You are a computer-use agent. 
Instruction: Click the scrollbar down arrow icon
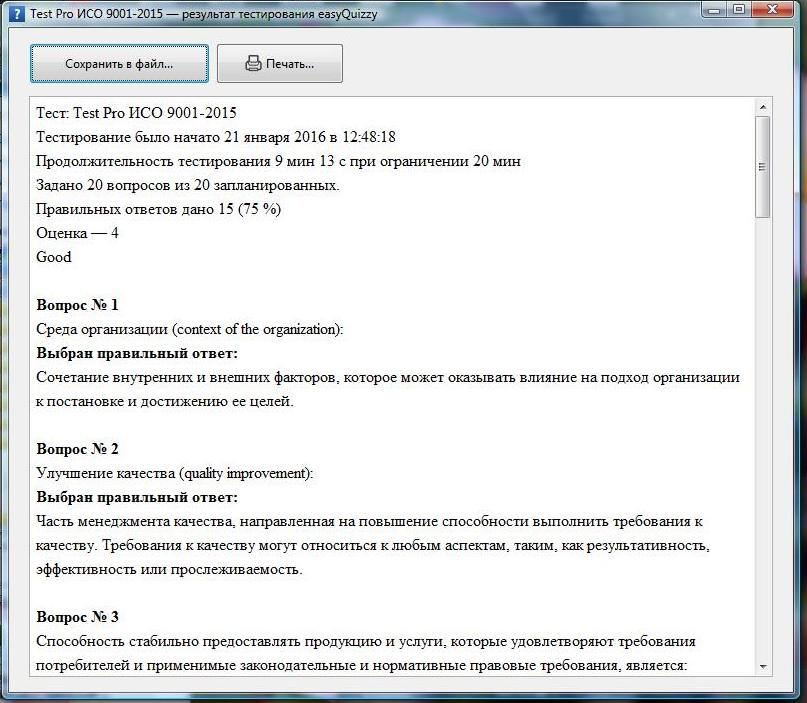pyautogui.click(x=765, y=668)
